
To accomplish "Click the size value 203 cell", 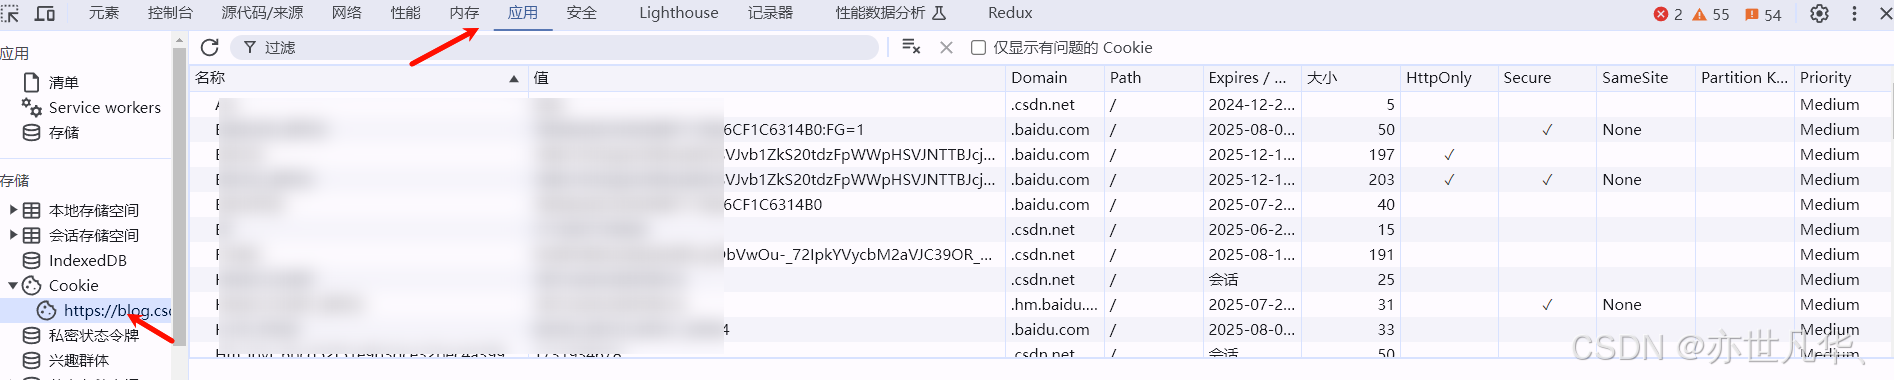I will coord(1350,179).
